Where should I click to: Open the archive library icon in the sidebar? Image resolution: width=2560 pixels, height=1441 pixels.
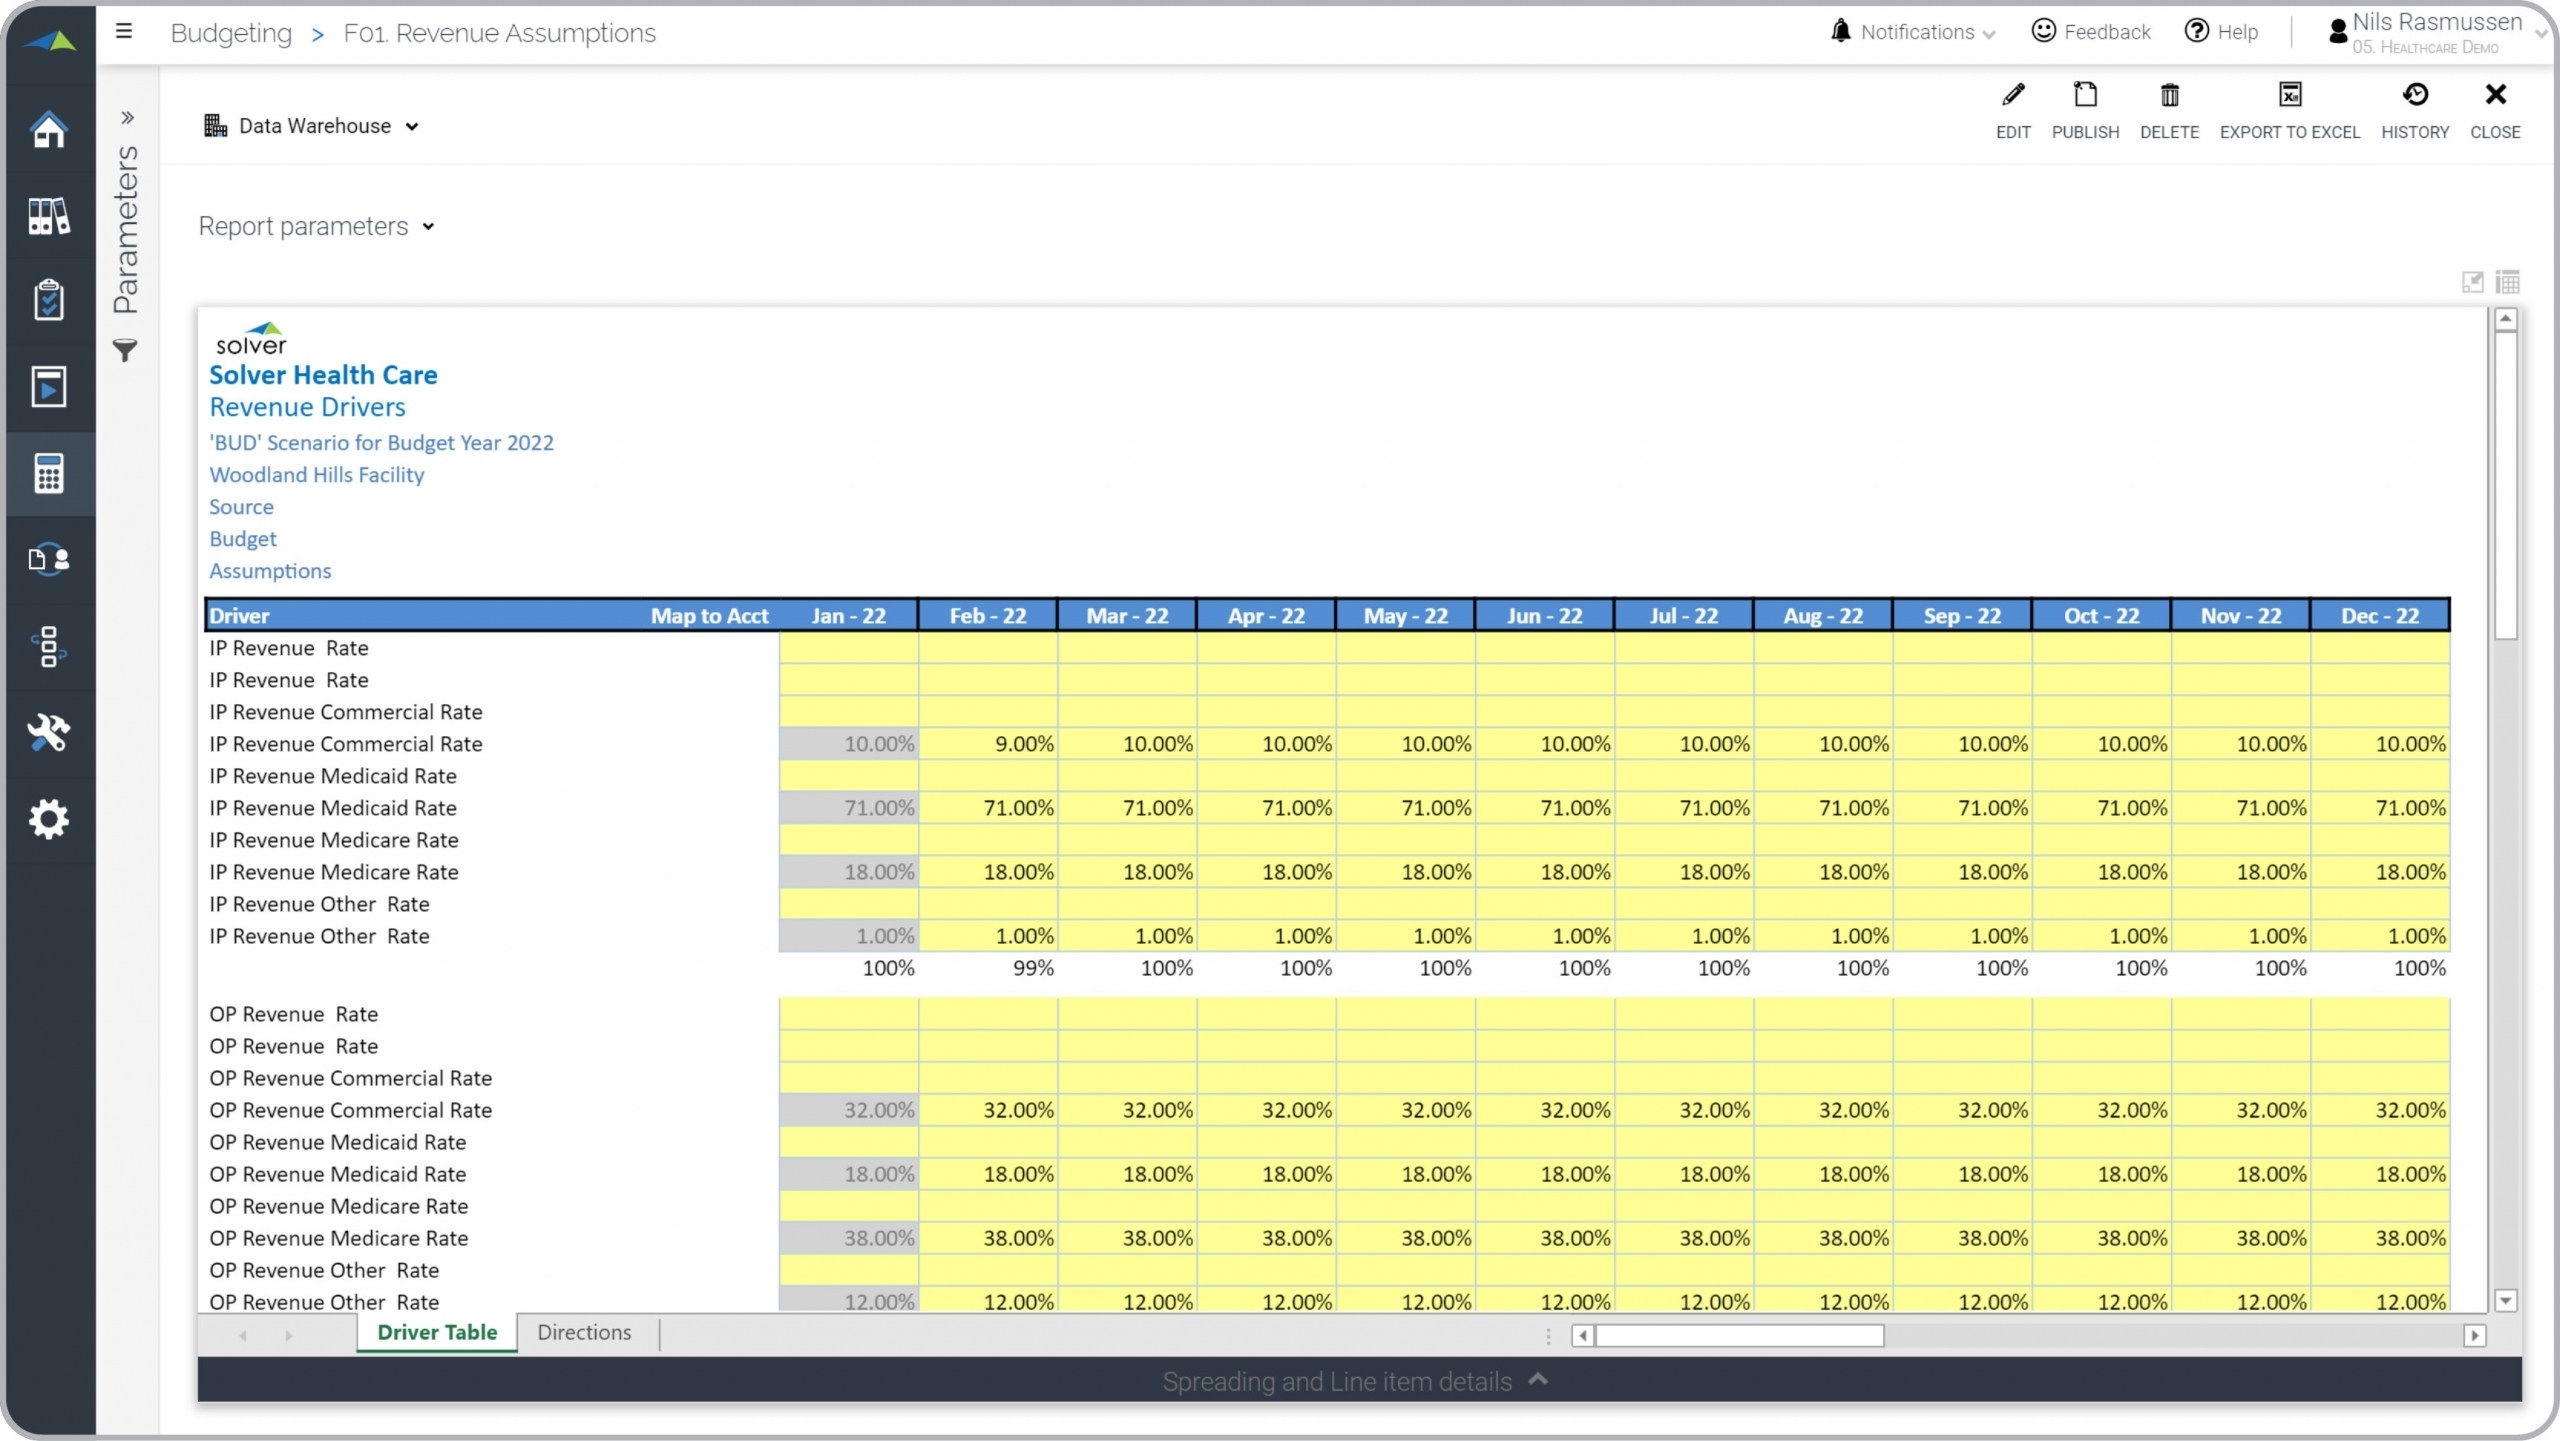click(x=48, y=216)
